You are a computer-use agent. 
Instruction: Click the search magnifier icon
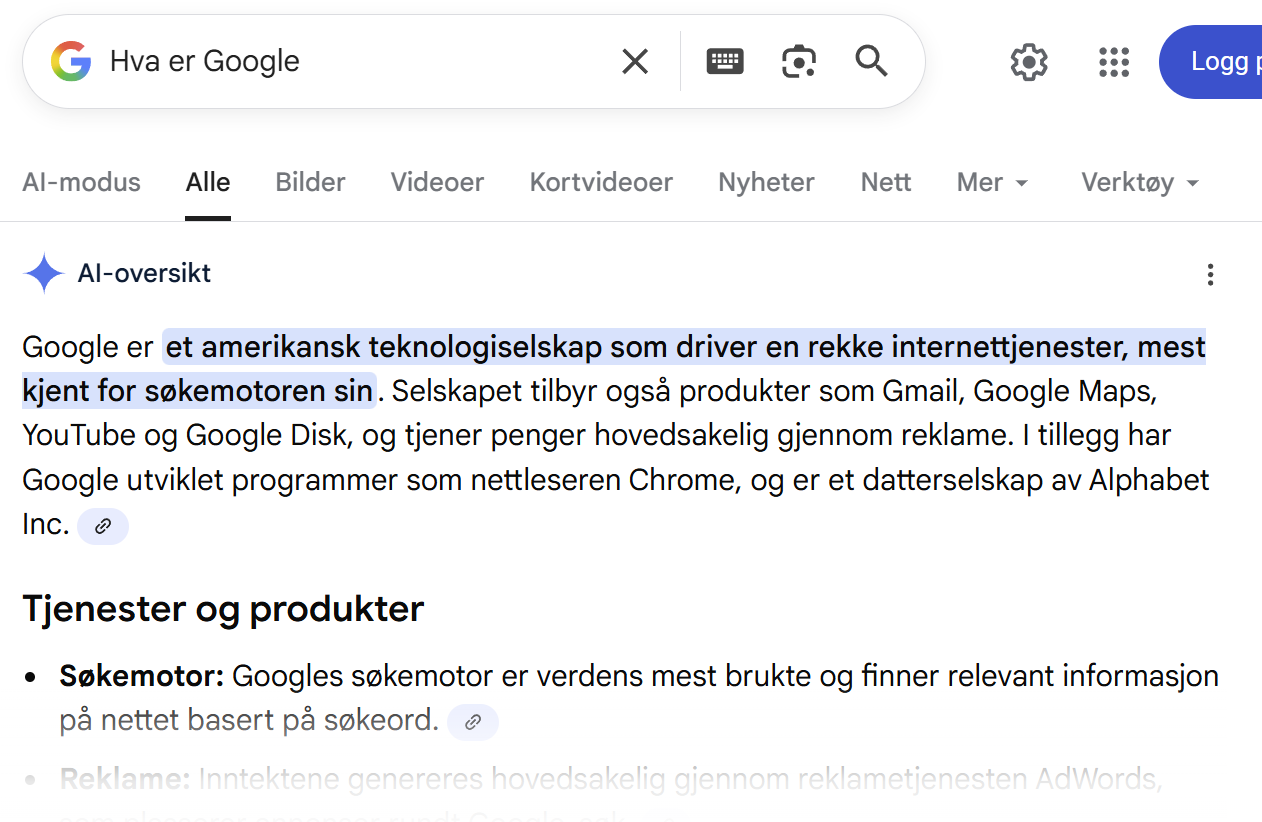tap(870, 61)
